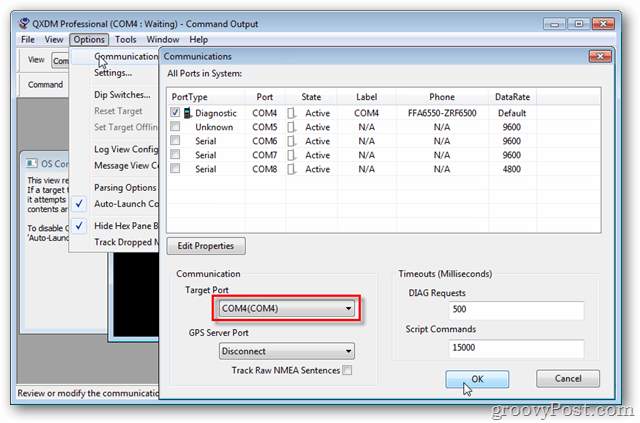
Task: Click the QXDM app icon in title bar
Action: coord(24,23)
